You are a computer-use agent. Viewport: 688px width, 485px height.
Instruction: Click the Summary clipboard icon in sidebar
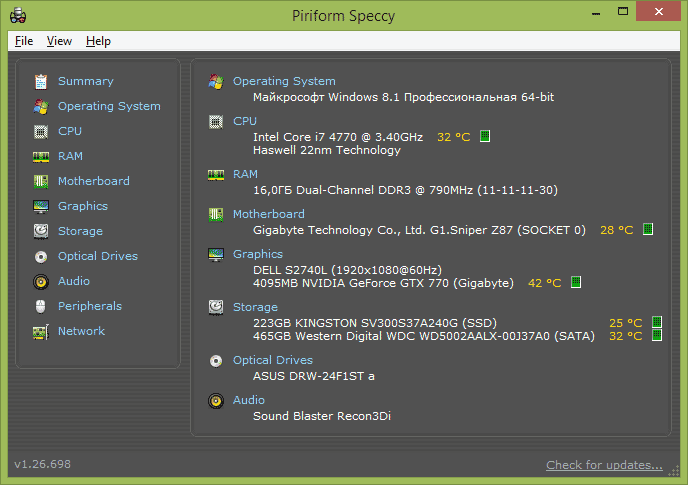coord(41,82)
